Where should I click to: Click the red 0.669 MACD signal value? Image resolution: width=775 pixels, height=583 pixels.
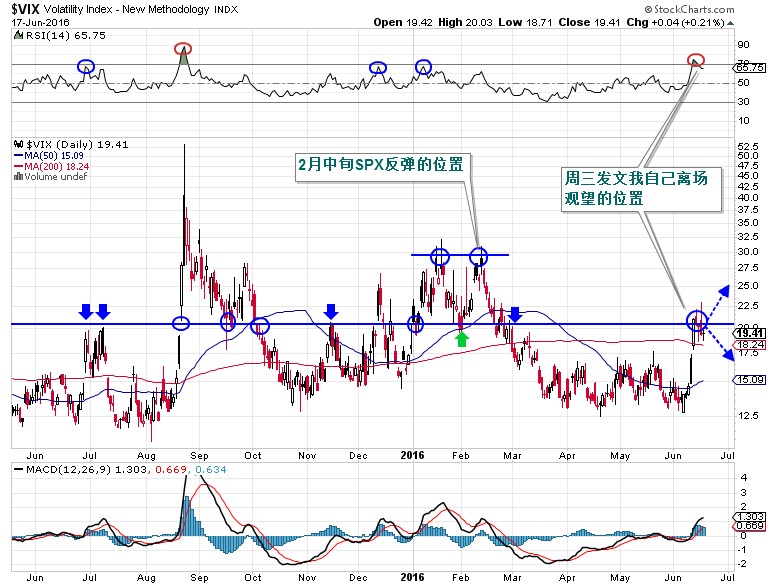click(171, 469)
